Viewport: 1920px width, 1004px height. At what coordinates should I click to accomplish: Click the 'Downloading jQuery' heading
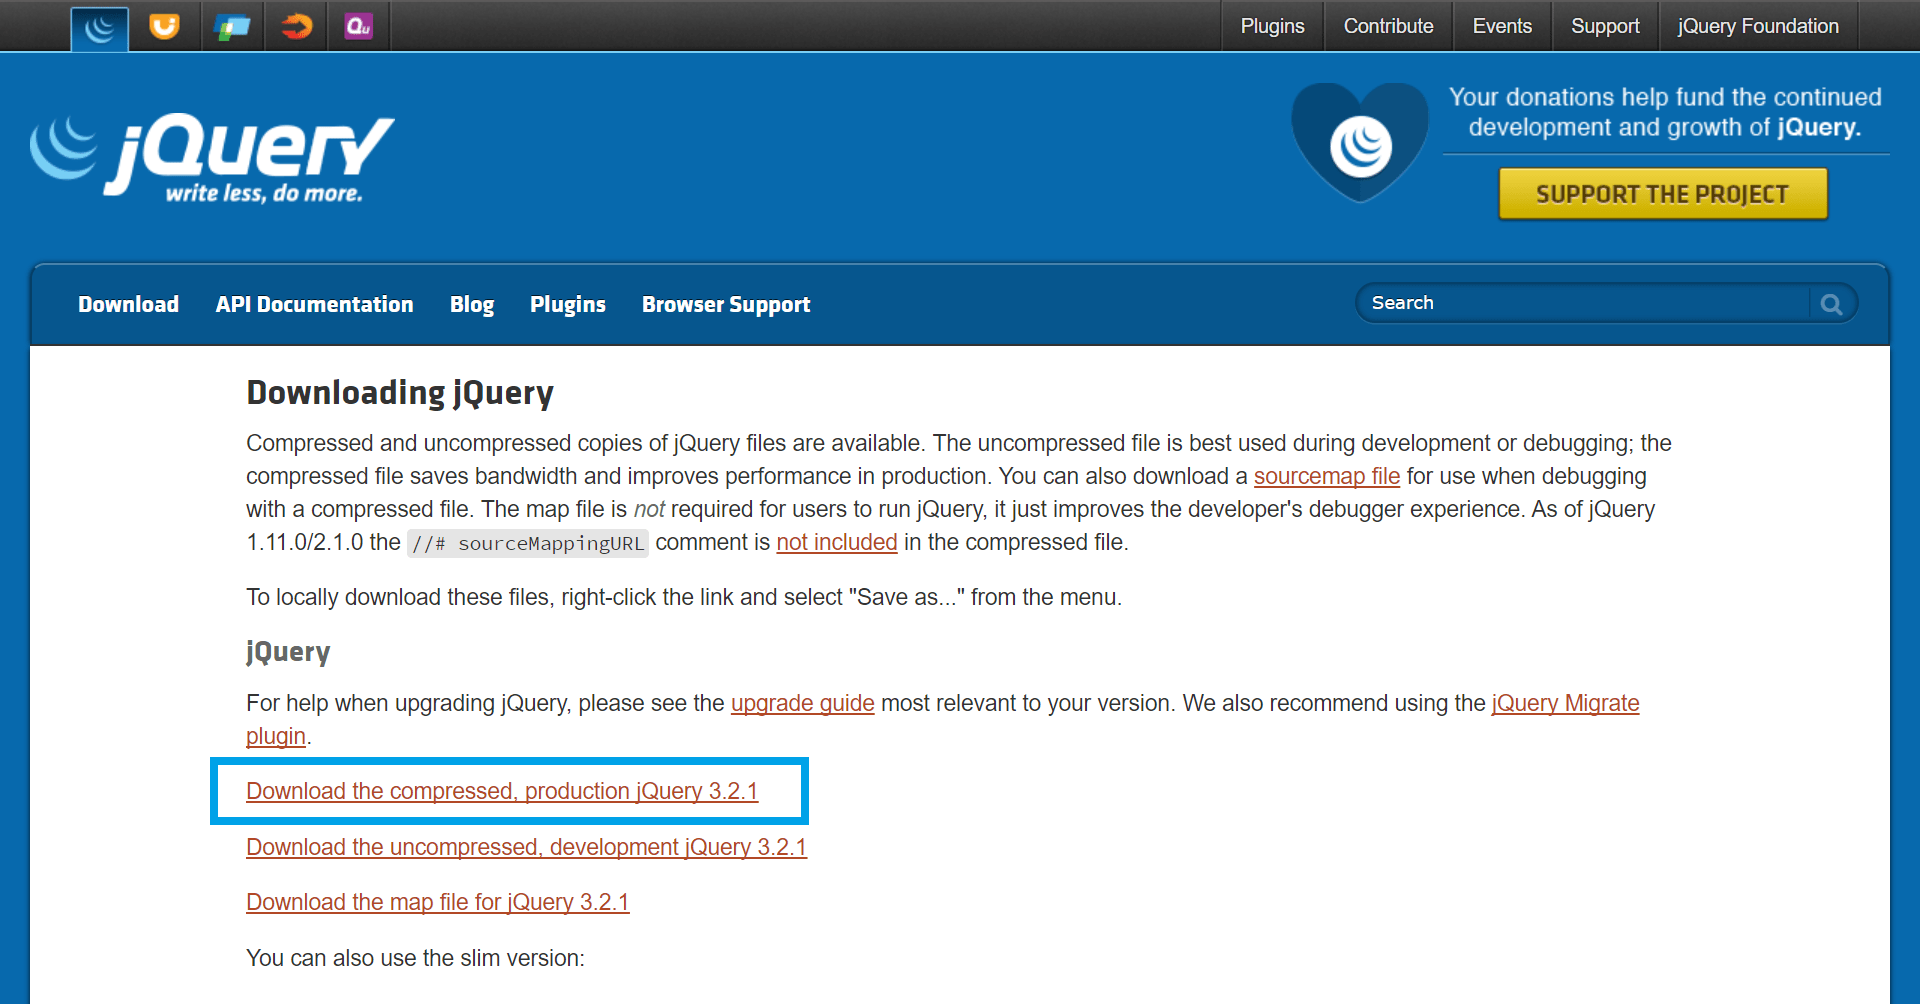click(x=400, y=393)
